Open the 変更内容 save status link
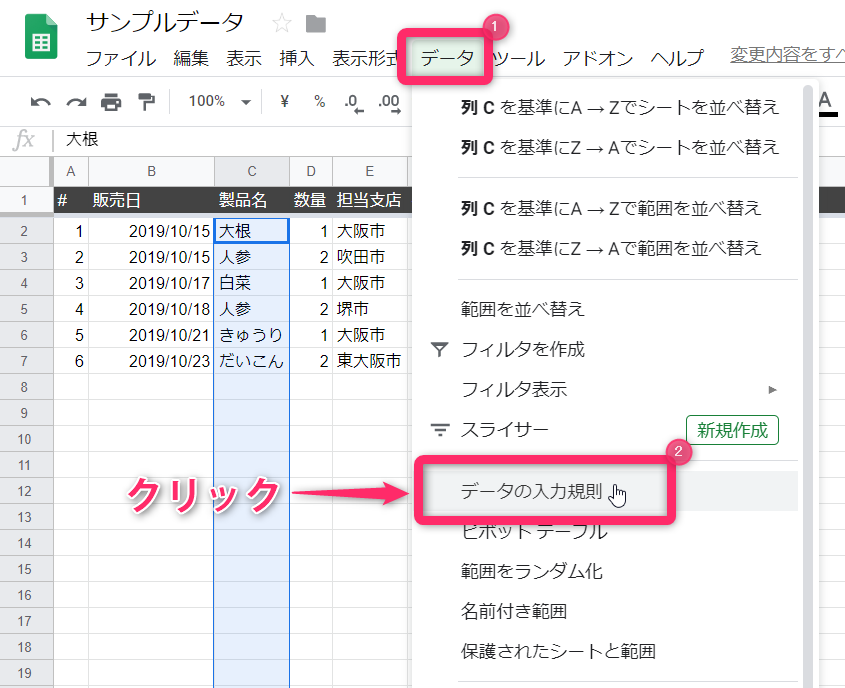Image resolution: width=845 pixels, height=688 pixels. [787, 54]
